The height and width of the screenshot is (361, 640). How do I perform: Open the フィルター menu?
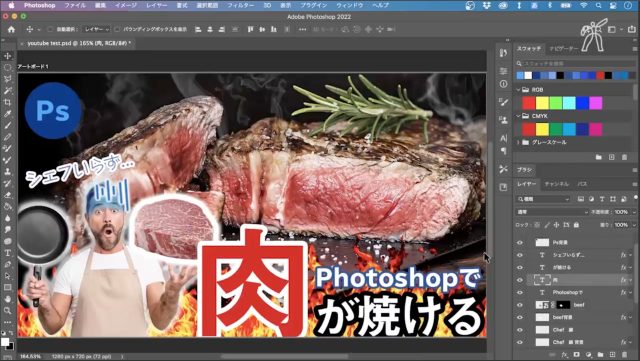(241, 5)
